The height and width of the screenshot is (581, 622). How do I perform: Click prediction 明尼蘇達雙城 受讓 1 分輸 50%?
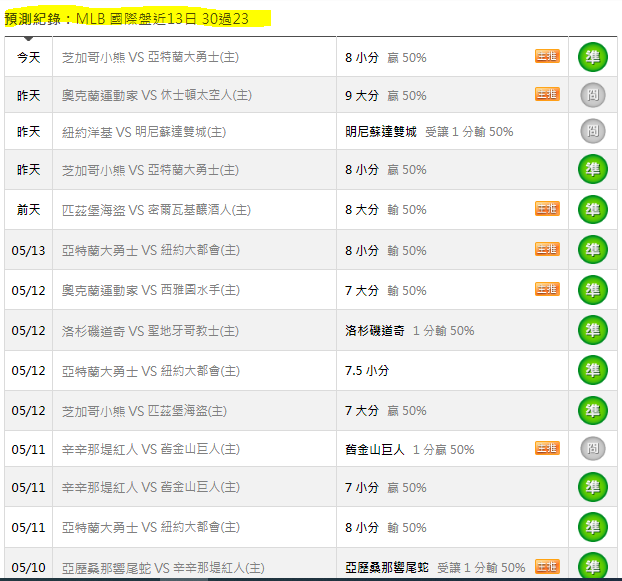tap(429, 132)
